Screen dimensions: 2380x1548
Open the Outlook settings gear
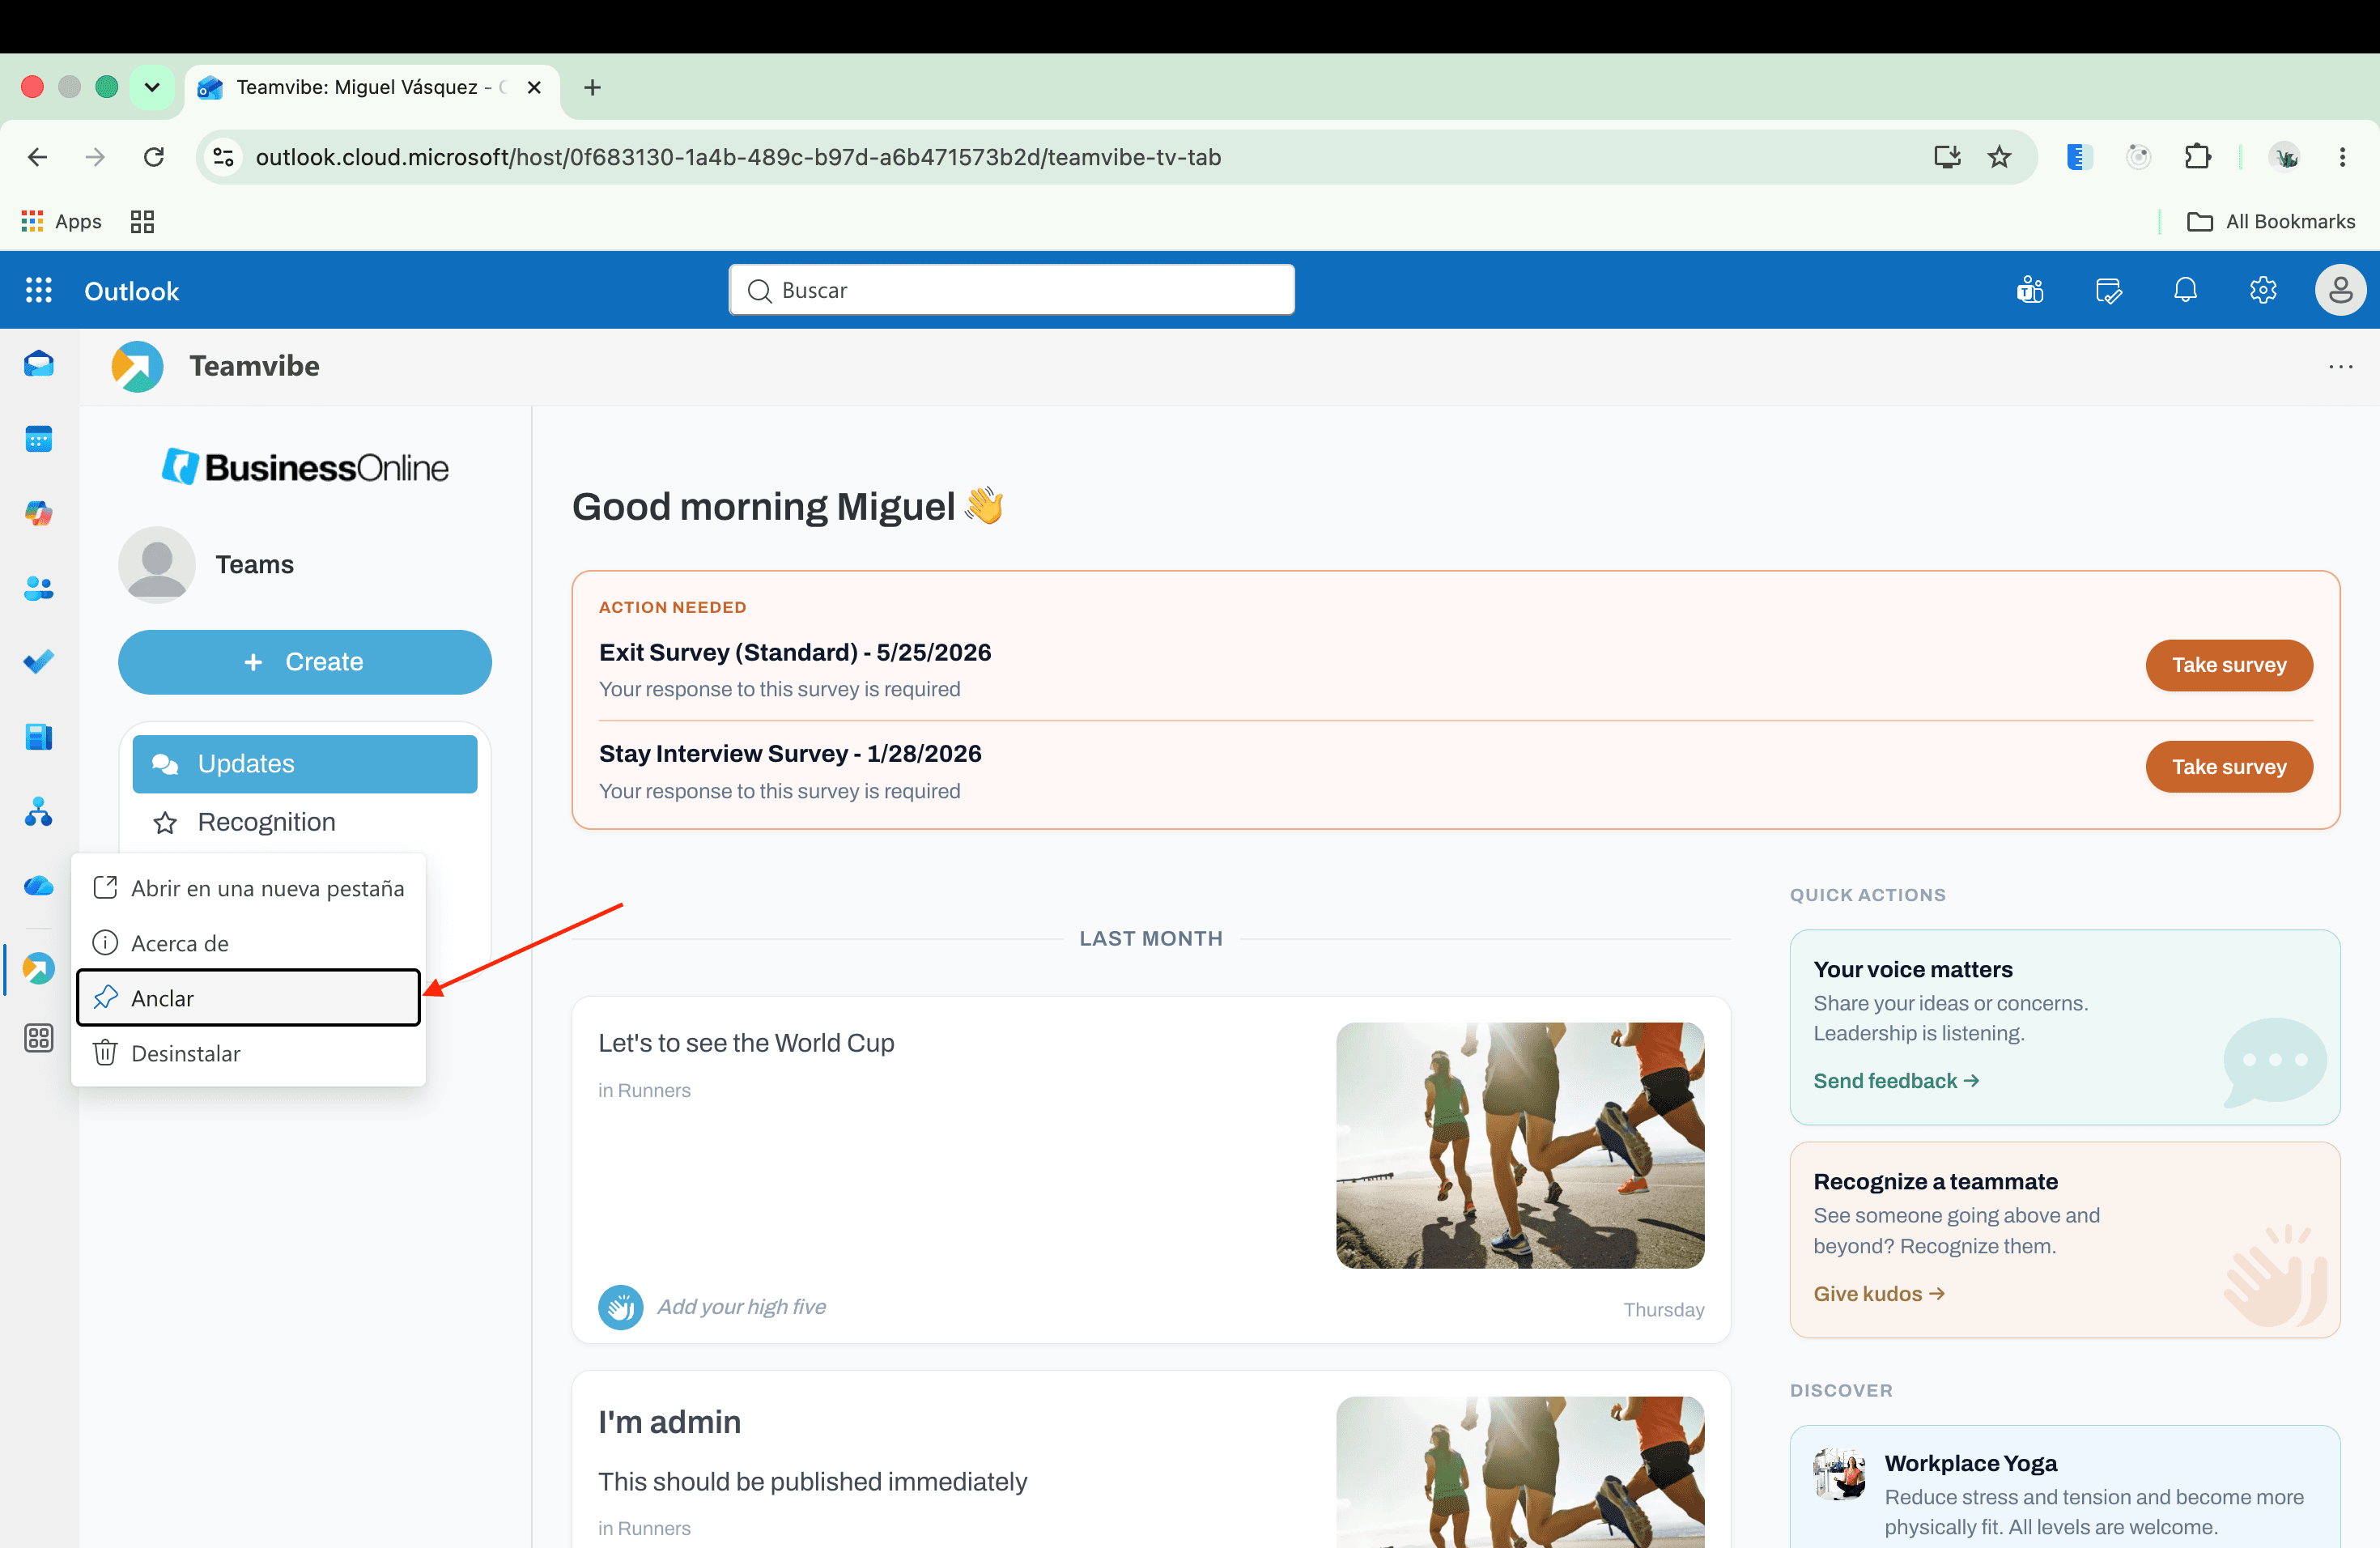click(2263, 290)
